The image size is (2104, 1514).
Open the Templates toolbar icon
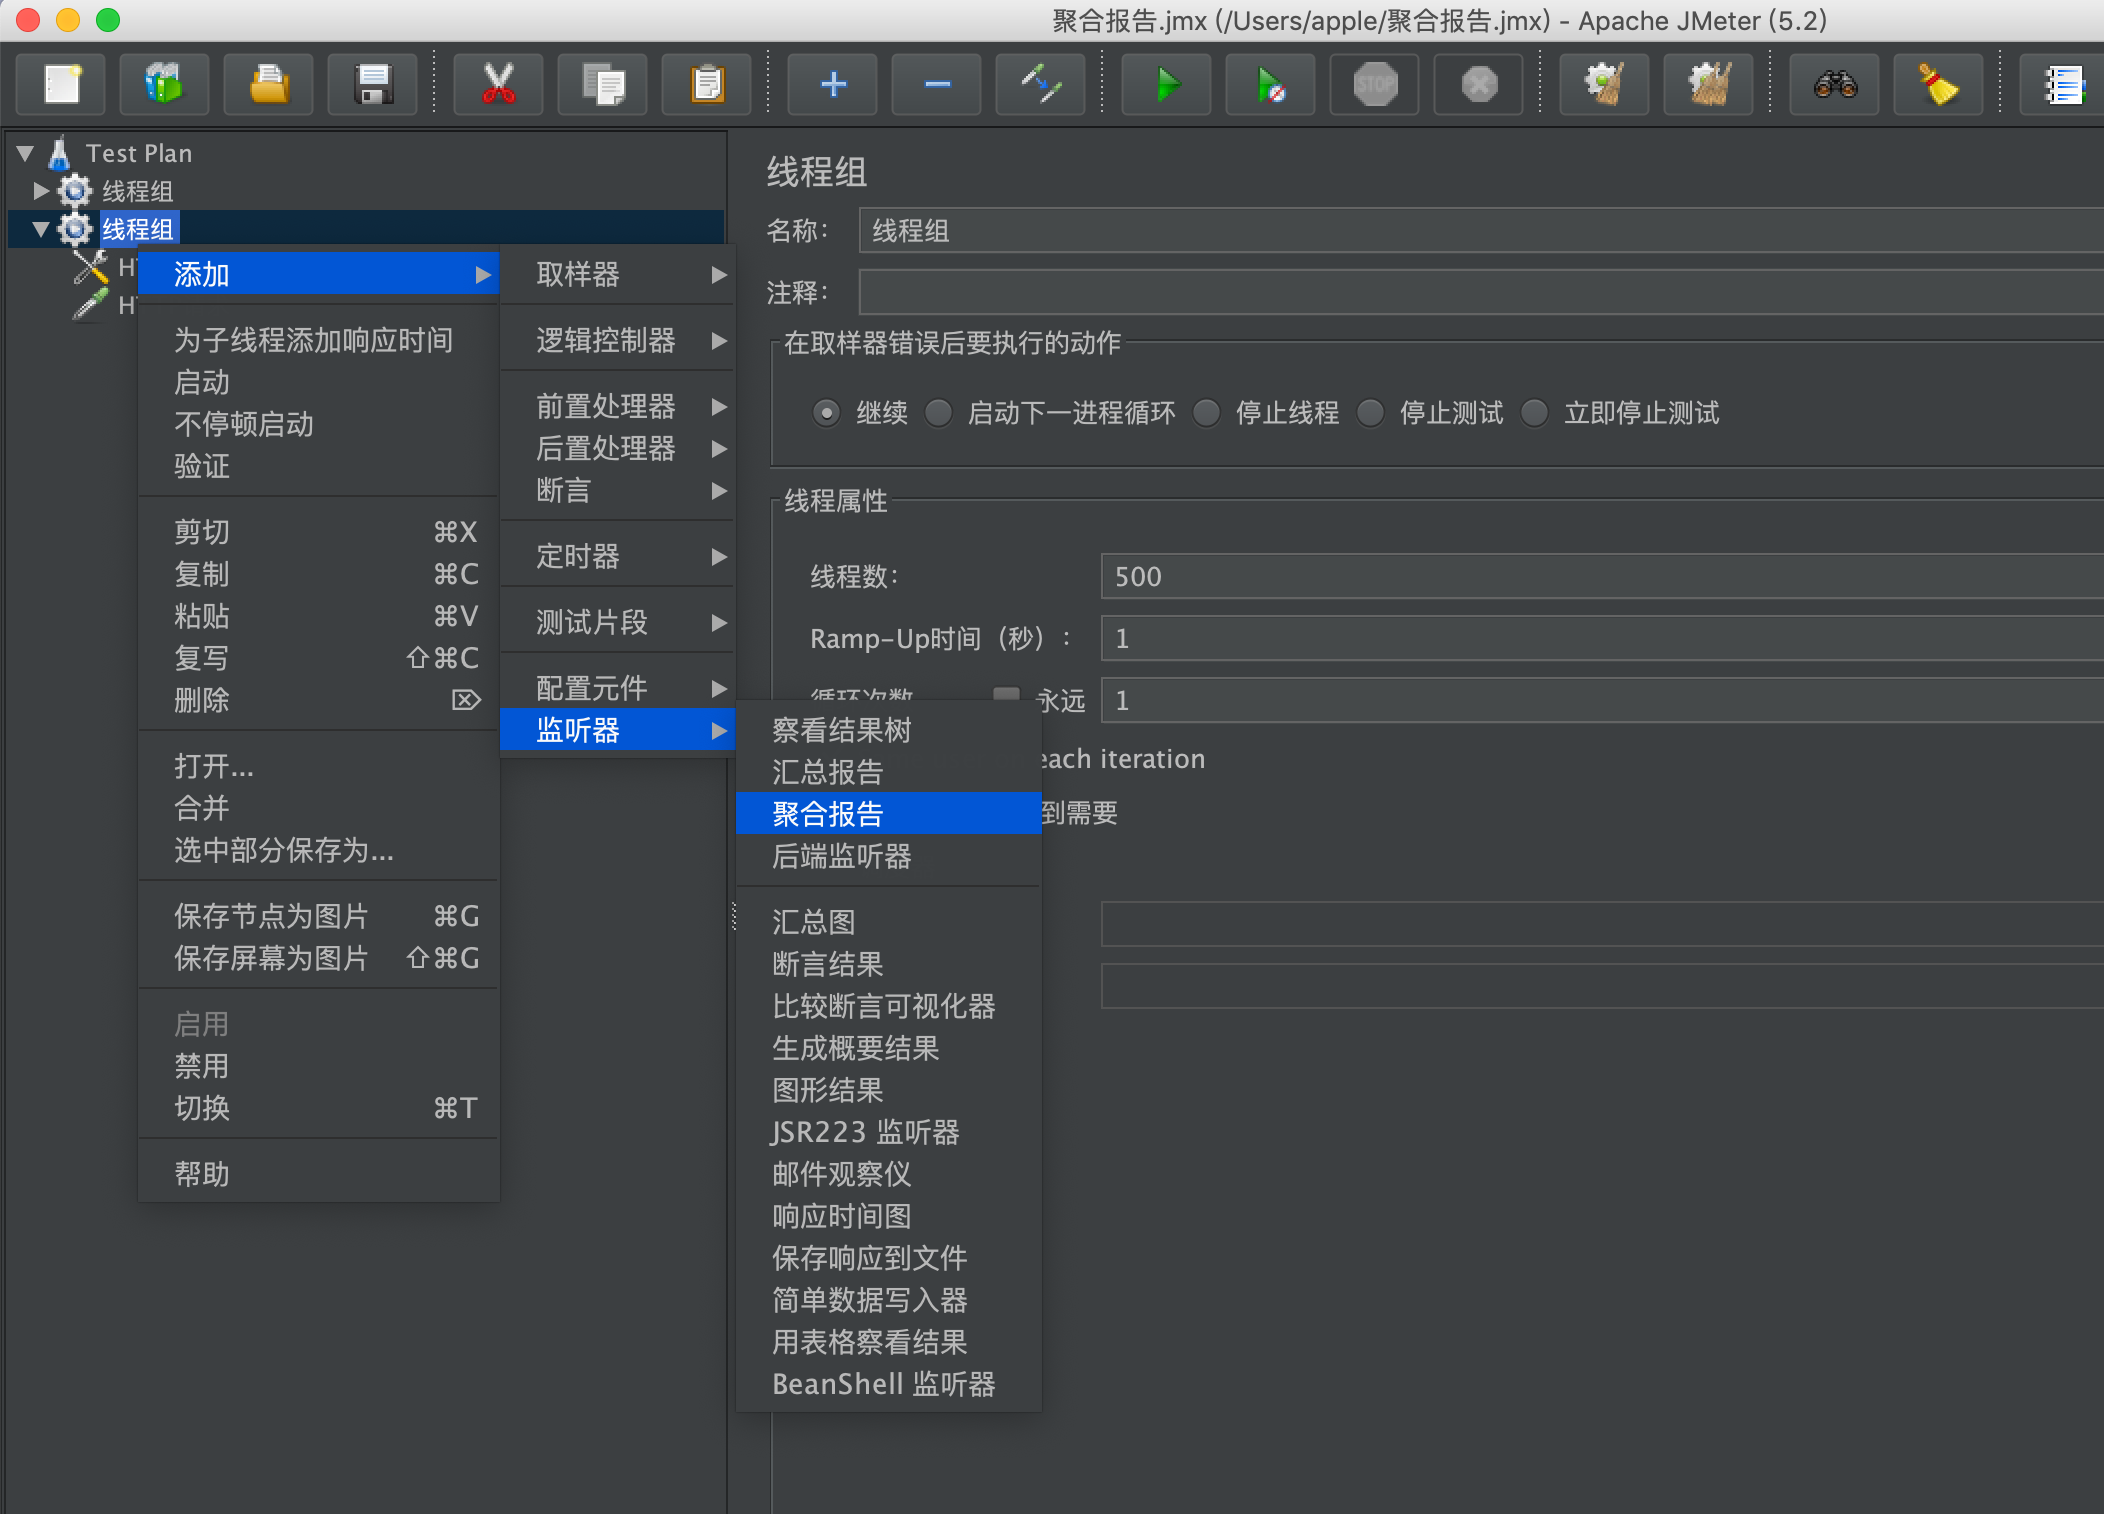pyautogui.click(x=164, y=84)
